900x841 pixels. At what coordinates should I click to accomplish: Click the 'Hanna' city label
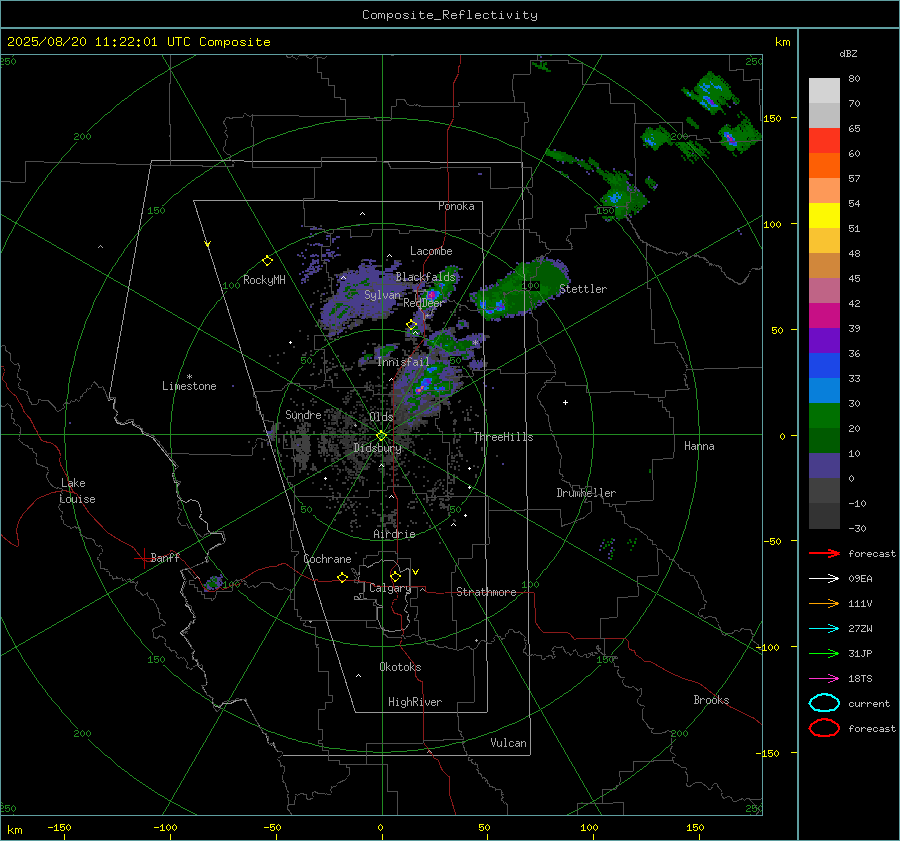699,446
